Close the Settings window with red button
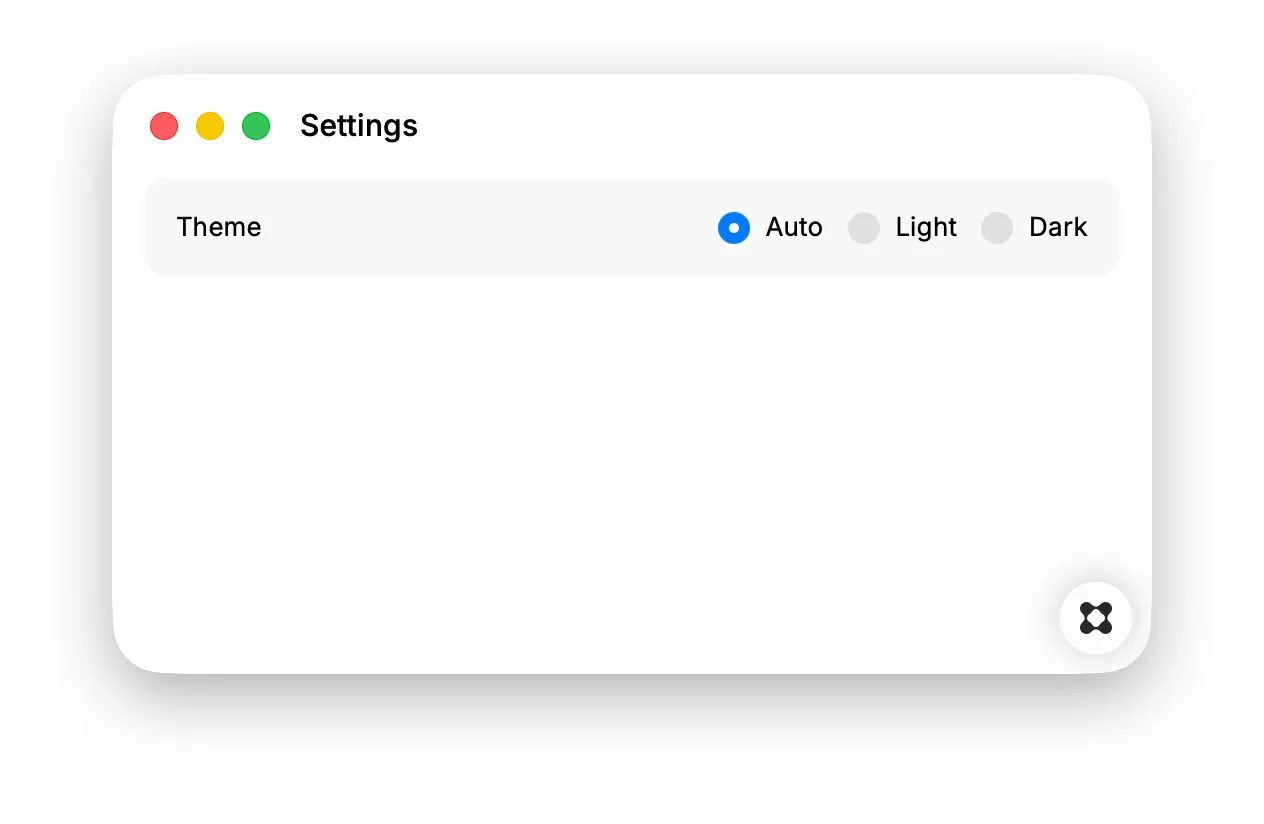Image resolution: width=1264 pixels, height=824 pixels. [x=164, y=126]
